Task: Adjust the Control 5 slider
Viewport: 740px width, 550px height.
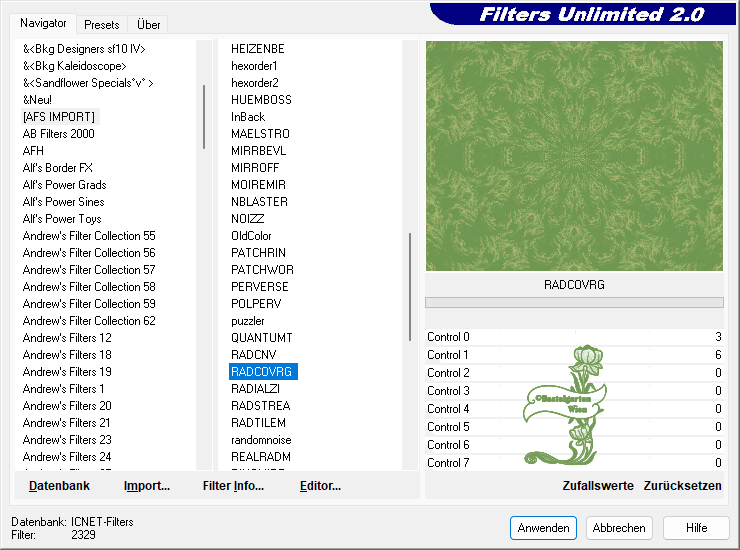Action: (574, 427)
